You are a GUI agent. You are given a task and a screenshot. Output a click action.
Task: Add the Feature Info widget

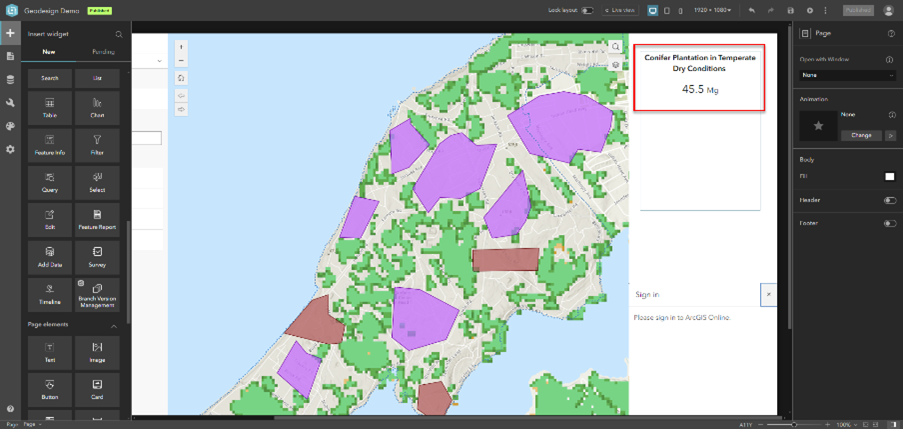[50, 145]
